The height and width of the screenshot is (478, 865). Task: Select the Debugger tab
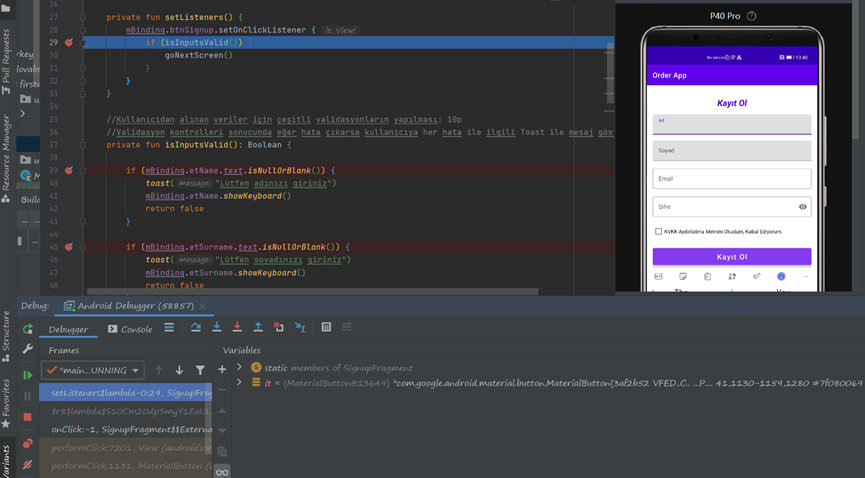tap(69, 329)
